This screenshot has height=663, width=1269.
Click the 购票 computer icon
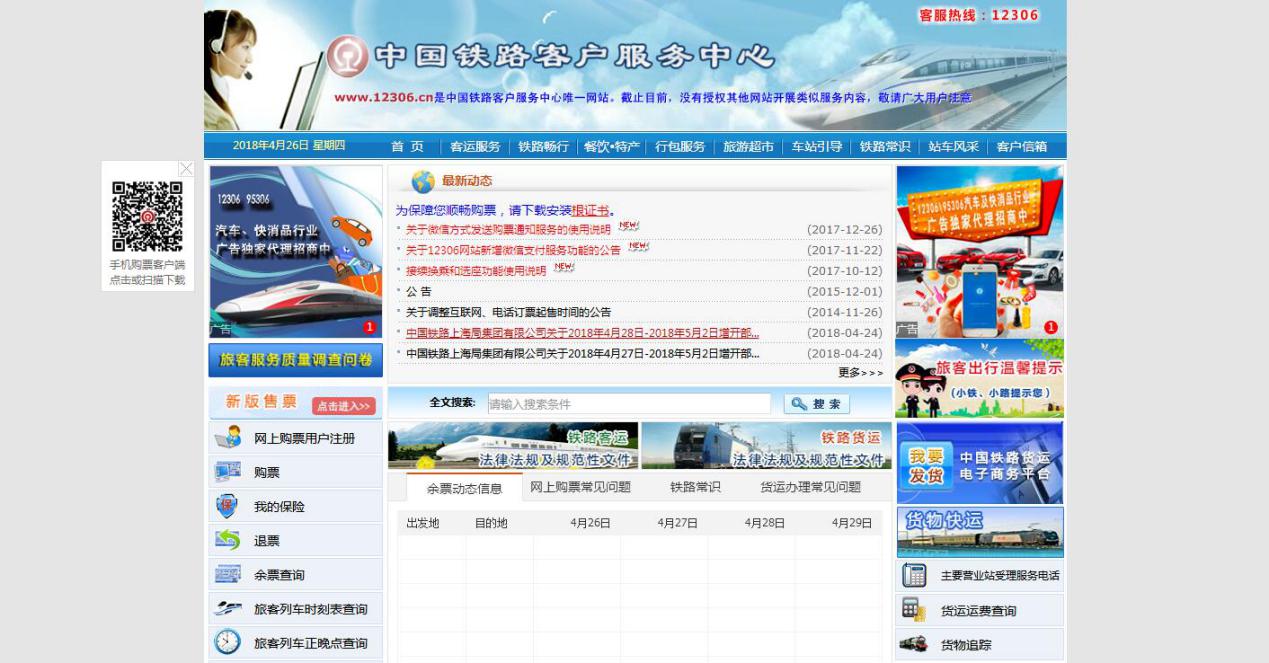pos(228,471)
